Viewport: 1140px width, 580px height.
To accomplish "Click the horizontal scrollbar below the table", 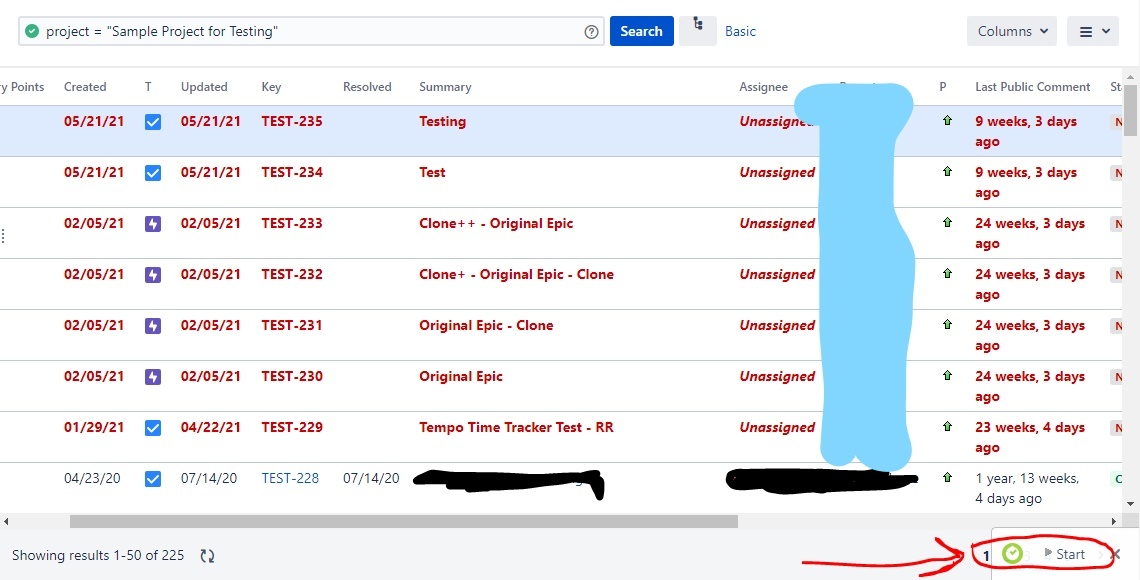I will [x=403, y=521].
